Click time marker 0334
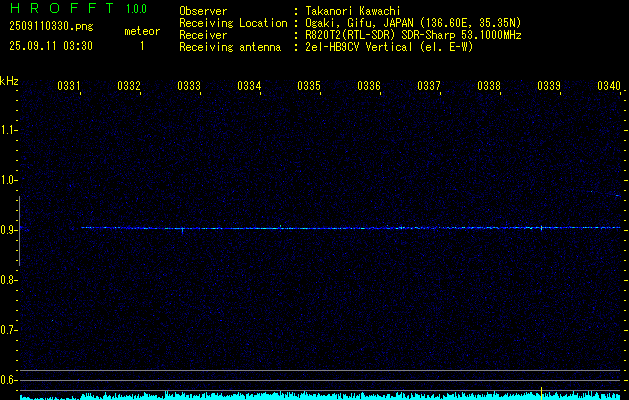Viewport: 629px width, 400px height. tap(249, 86)
